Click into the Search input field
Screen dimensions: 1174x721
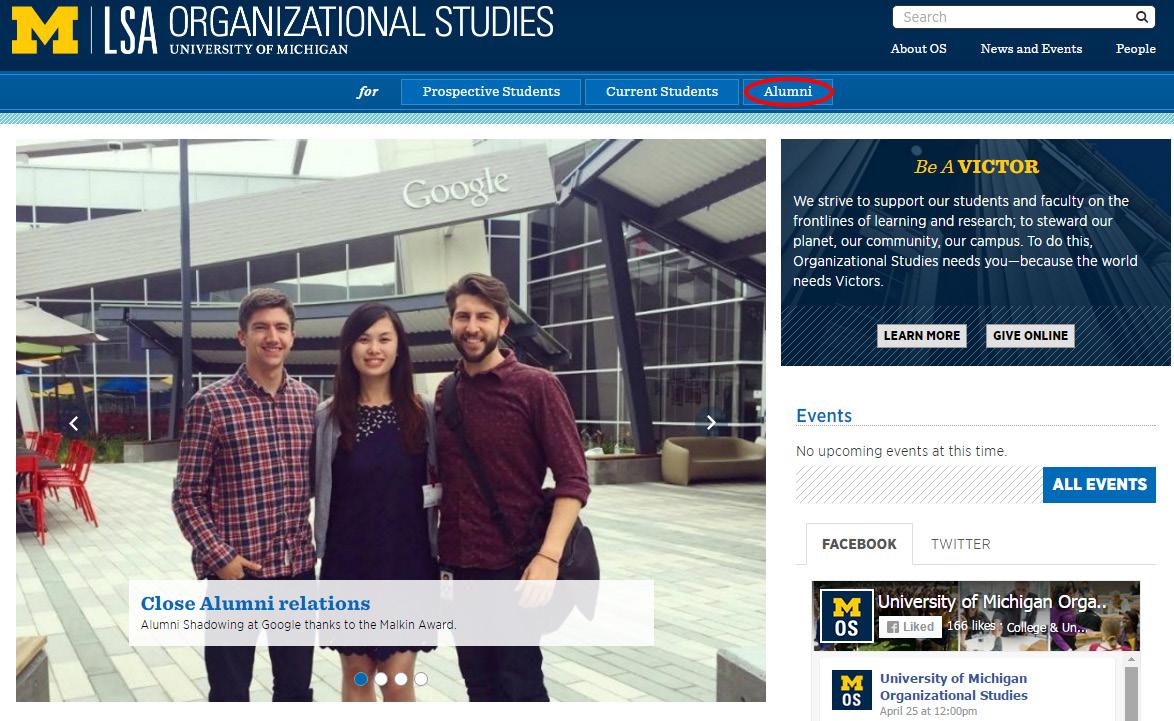pyautogui.click(x=1015, y=16)
